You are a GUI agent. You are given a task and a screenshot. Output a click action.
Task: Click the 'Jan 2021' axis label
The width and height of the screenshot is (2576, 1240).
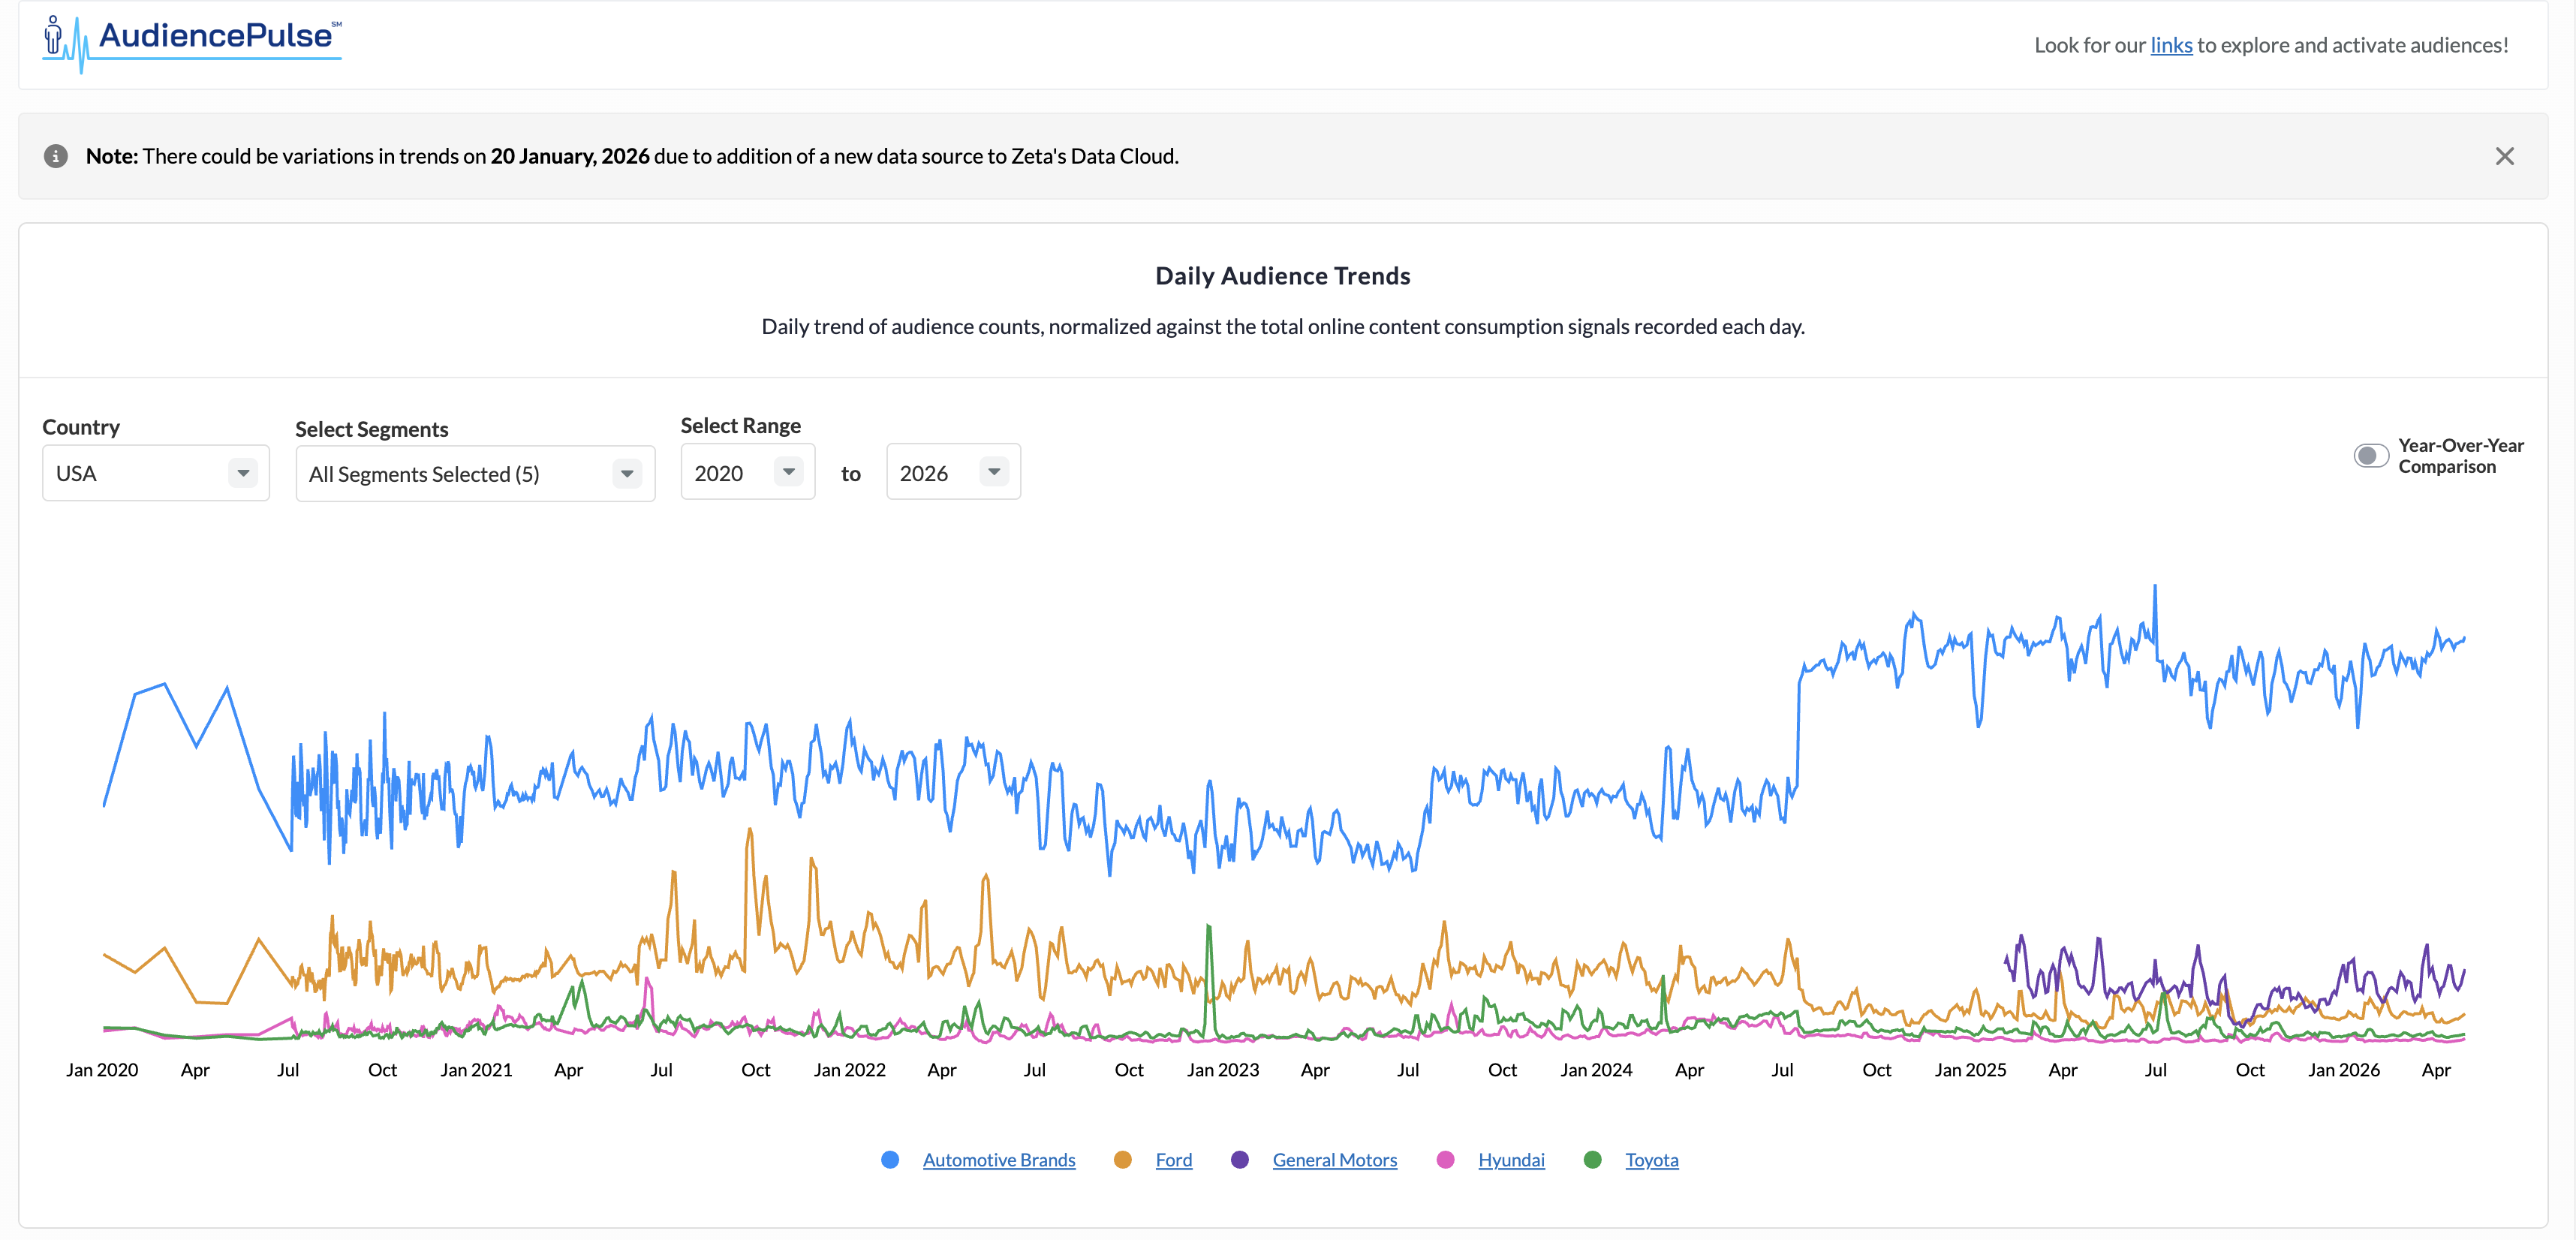coord(476,1070)
